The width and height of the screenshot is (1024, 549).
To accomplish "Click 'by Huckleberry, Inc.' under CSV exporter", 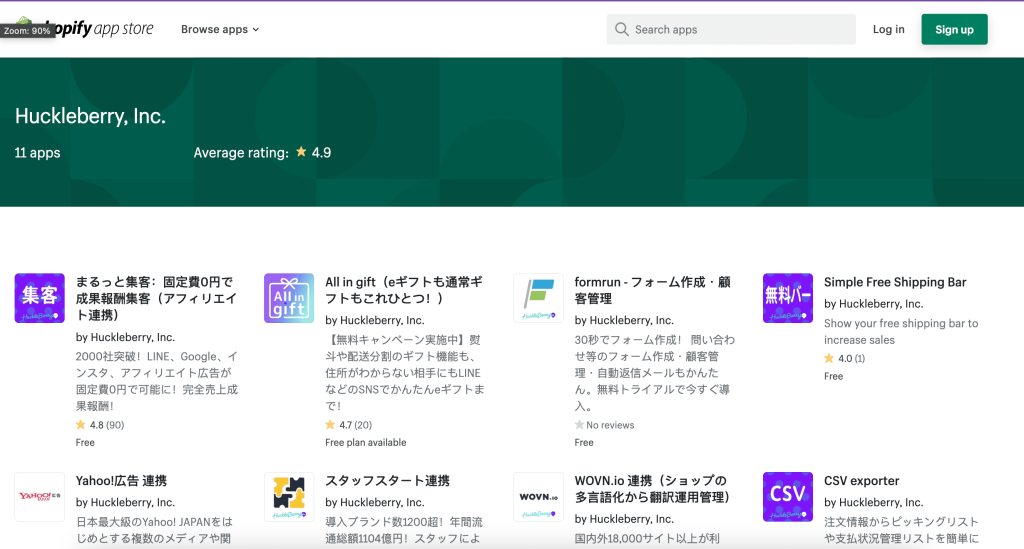I will [x=873, y=503].
